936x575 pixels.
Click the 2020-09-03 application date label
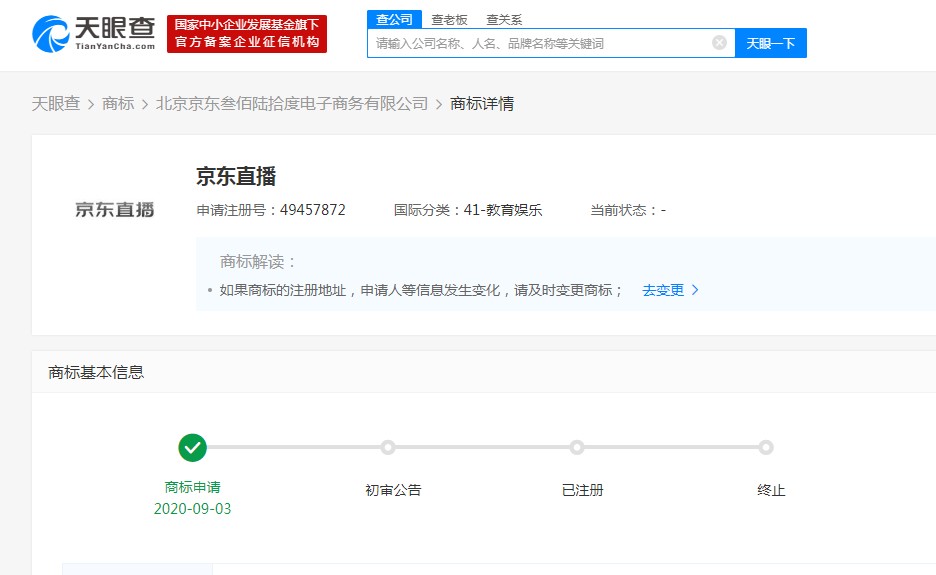click(x=192, y=509)
